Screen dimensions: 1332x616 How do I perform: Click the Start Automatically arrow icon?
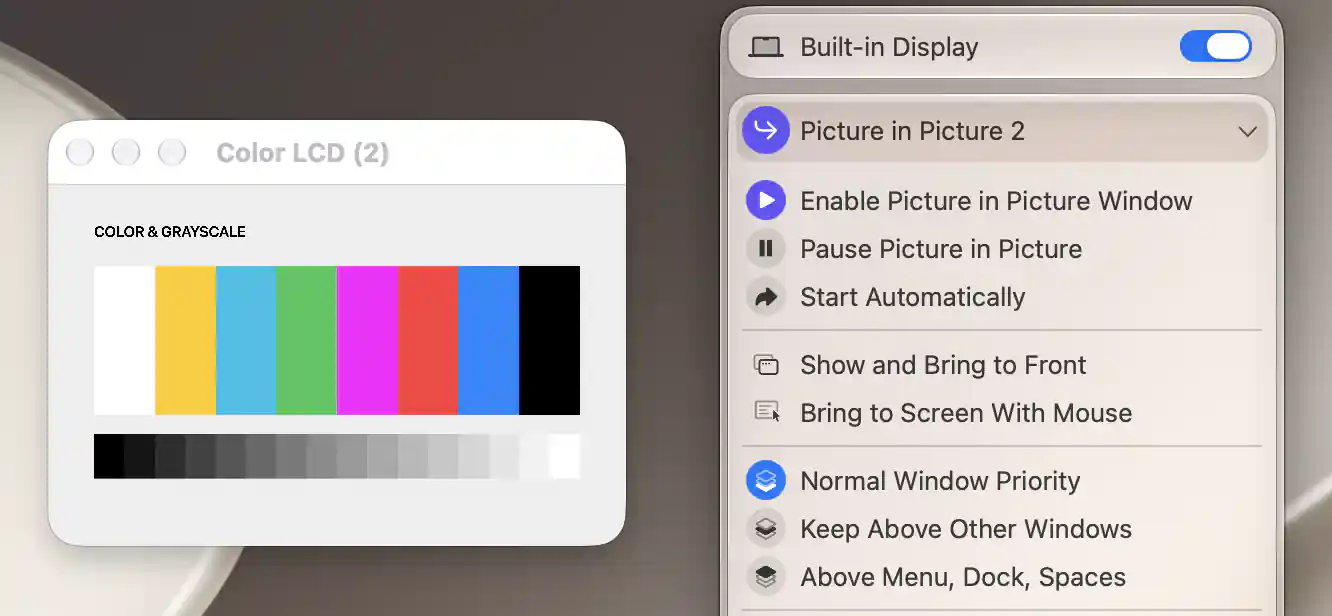tap(766, 297)
